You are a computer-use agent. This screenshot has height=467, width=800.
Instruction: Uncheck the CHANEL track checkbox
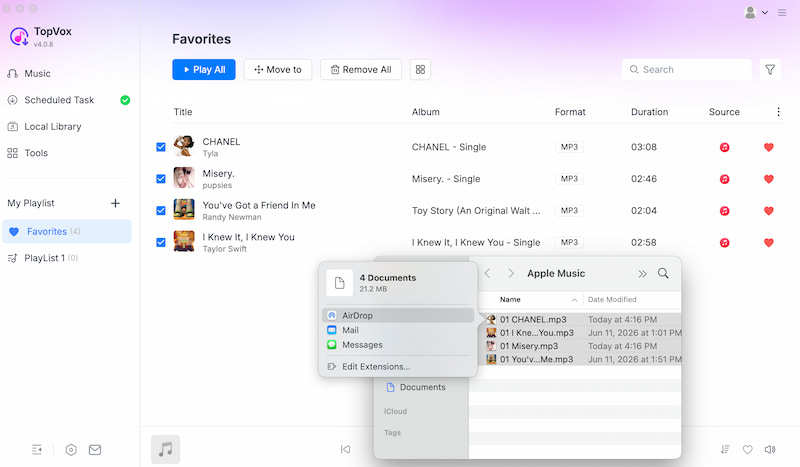coord(161,147)
